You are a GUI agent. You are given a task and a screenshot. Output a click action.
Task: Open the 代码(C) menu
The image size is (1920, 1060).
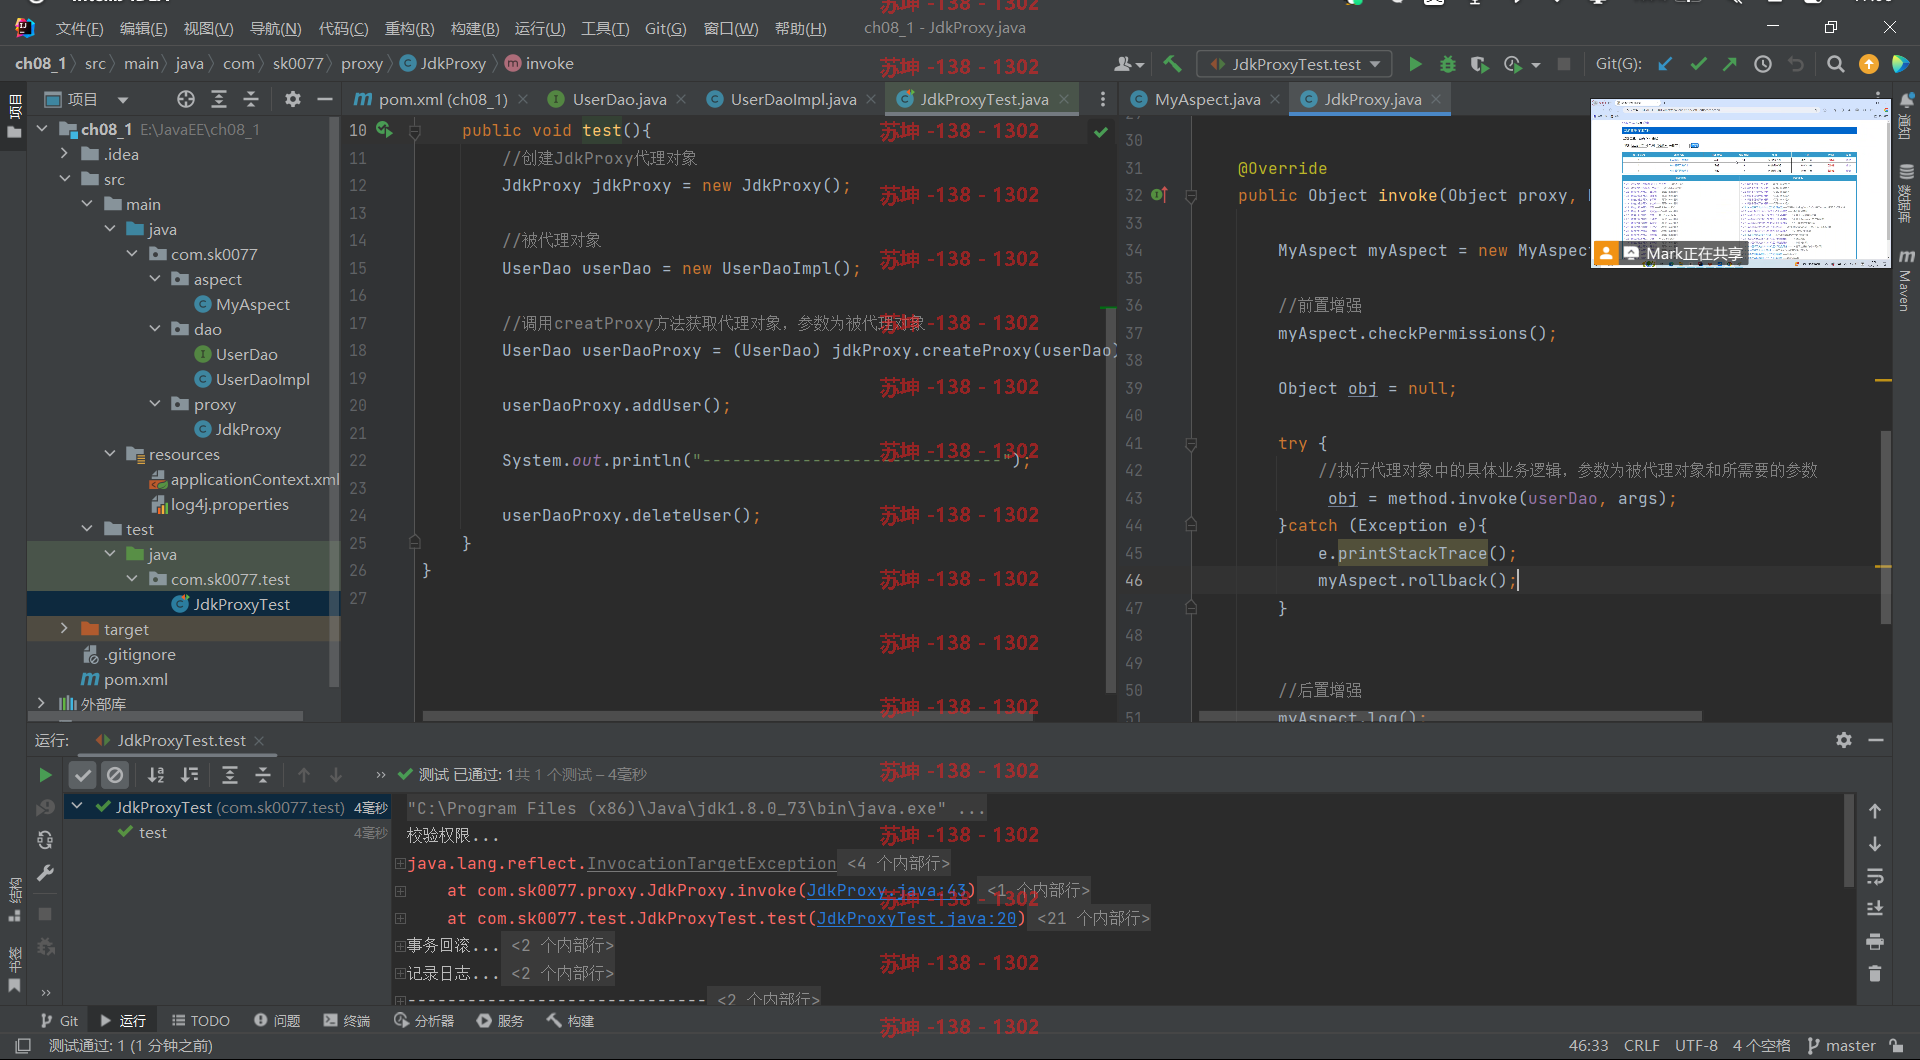[343, 28]
